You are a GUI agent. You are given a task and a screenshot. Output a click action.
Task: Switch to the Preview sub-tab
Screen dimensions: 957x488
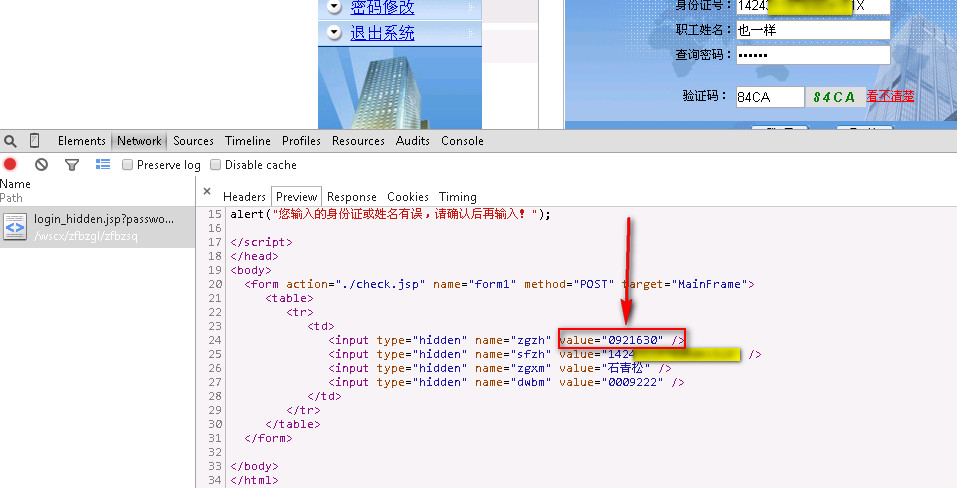pyautogui.click(x=297, y=196)
